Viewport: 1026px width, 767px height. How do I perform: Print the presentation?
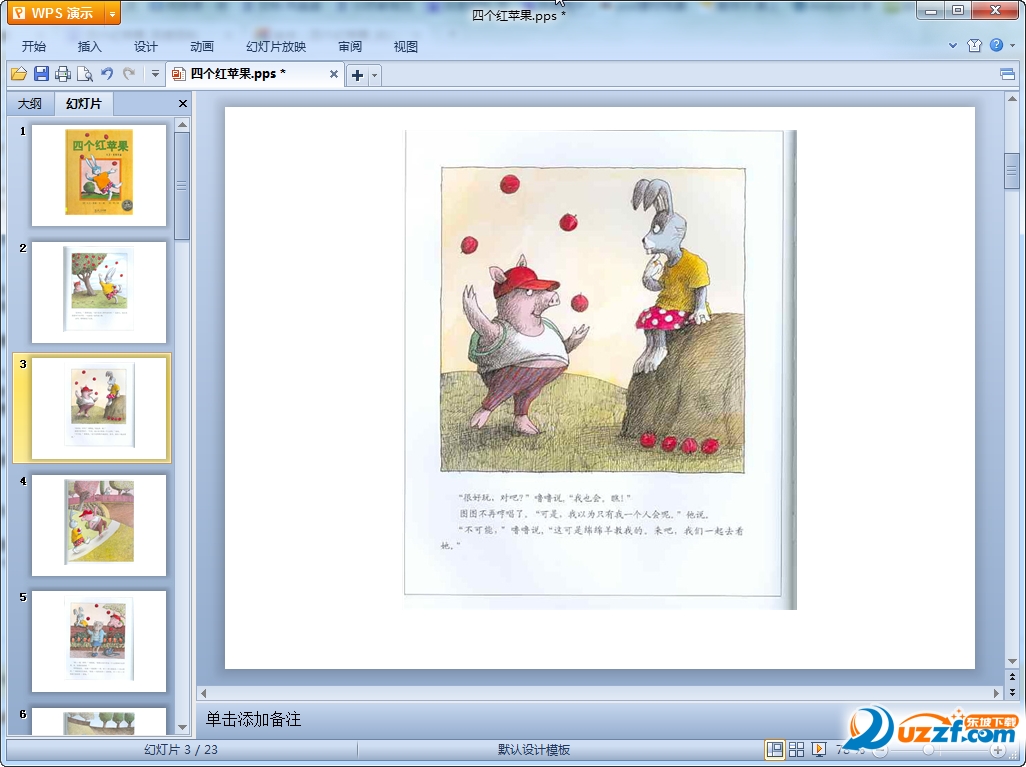pos(63,74)
